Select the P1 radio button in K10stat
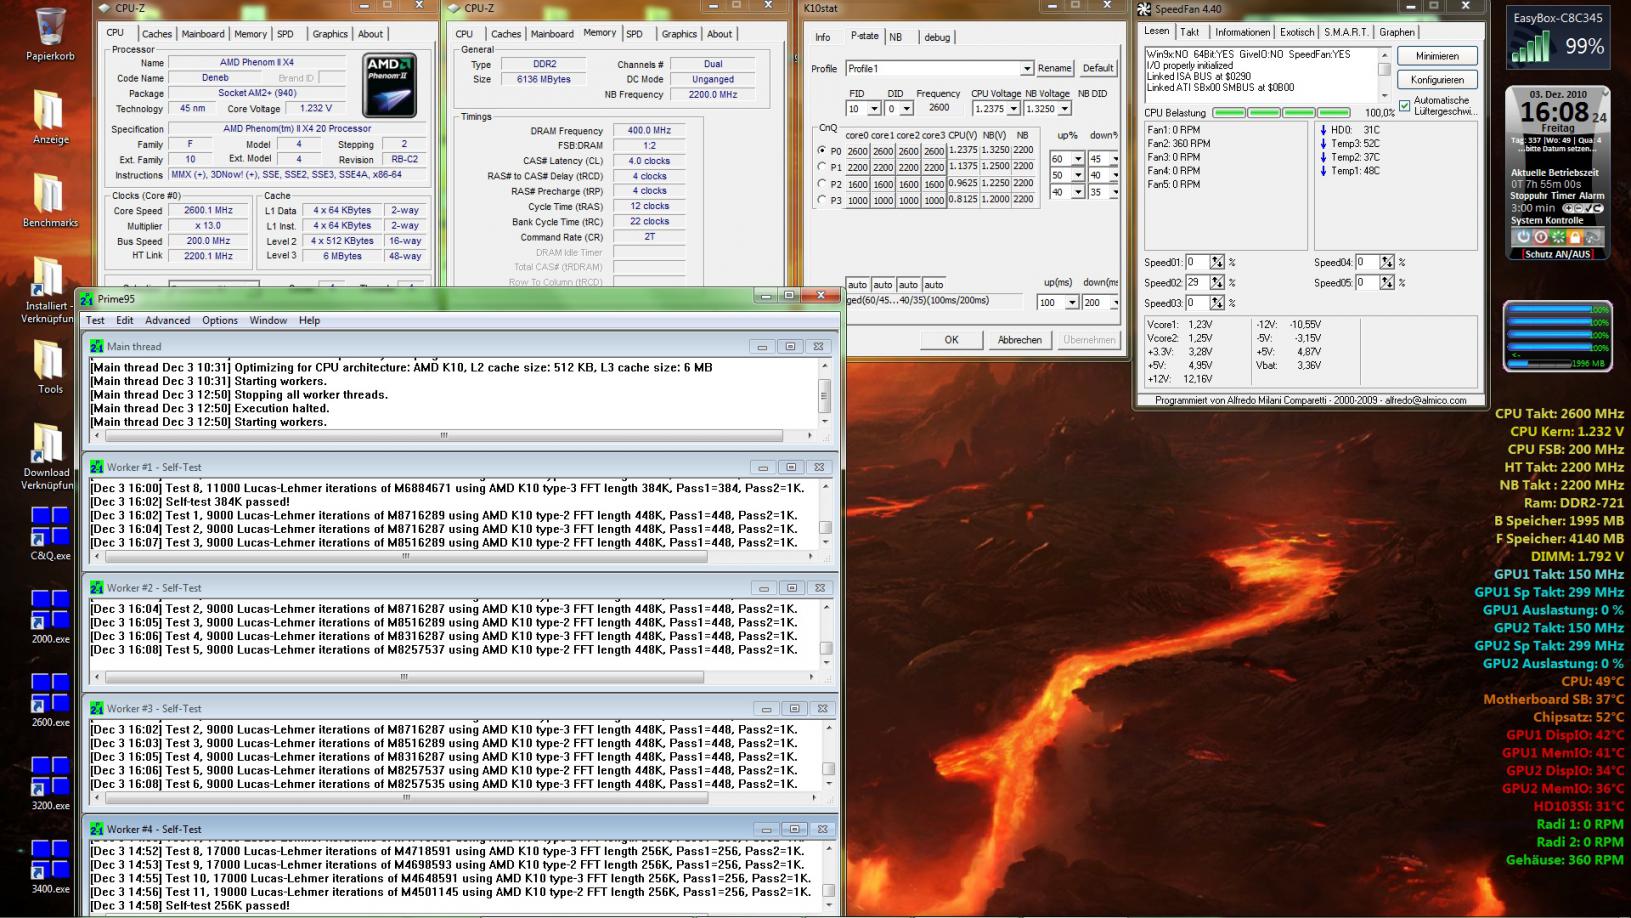This screenshot has width=1631, height=918. tap(822, 167)
